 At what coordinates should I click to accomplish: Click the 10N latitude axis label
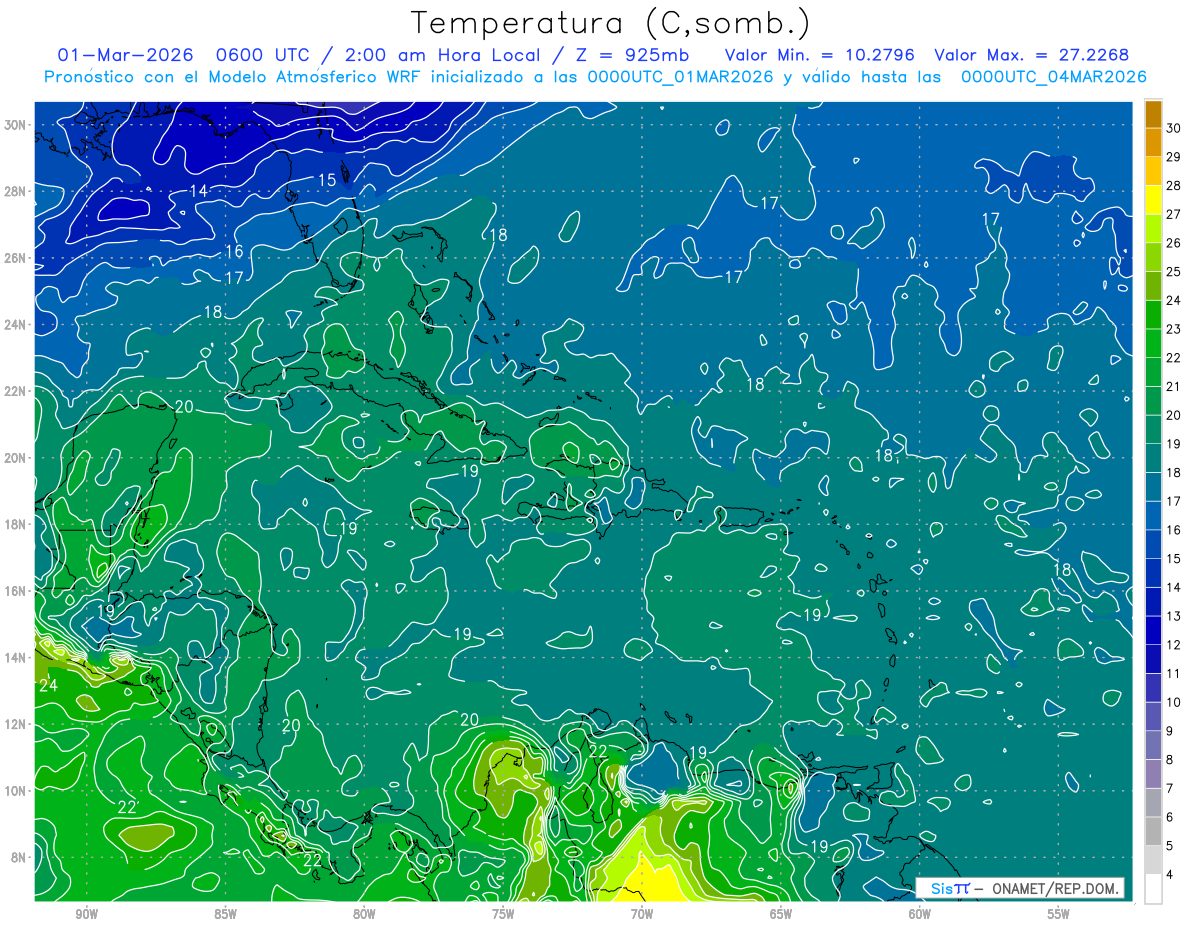(x=16, y=790)
